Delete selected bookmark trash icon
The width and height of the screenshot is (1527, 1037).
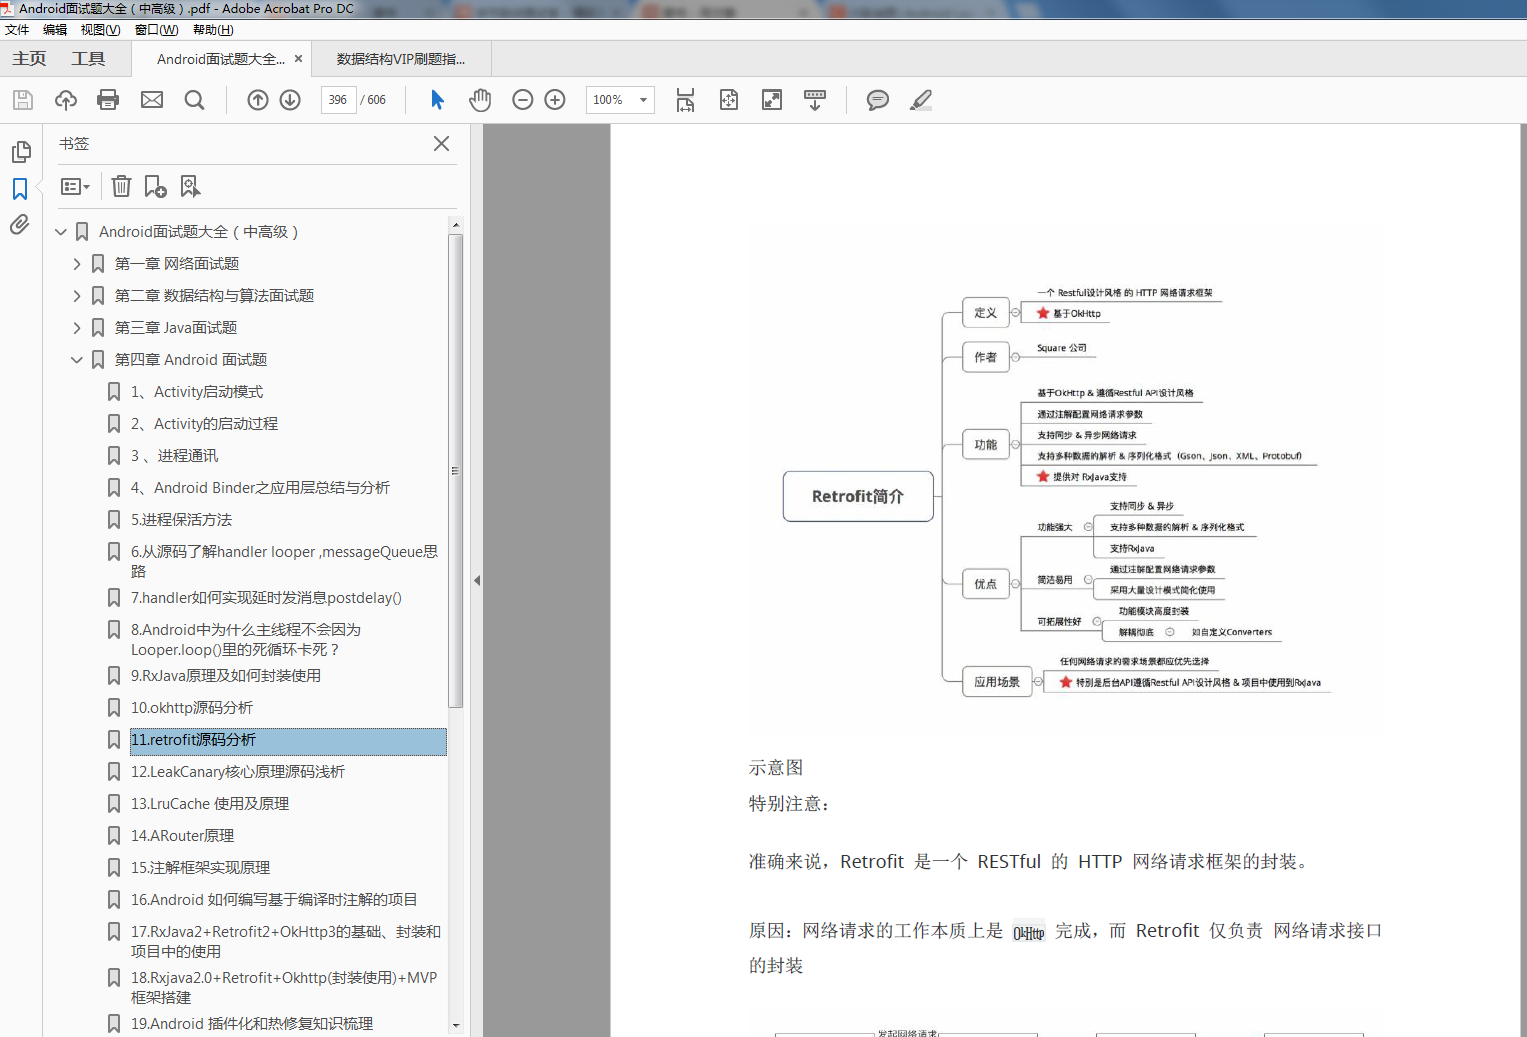[121, 186]
